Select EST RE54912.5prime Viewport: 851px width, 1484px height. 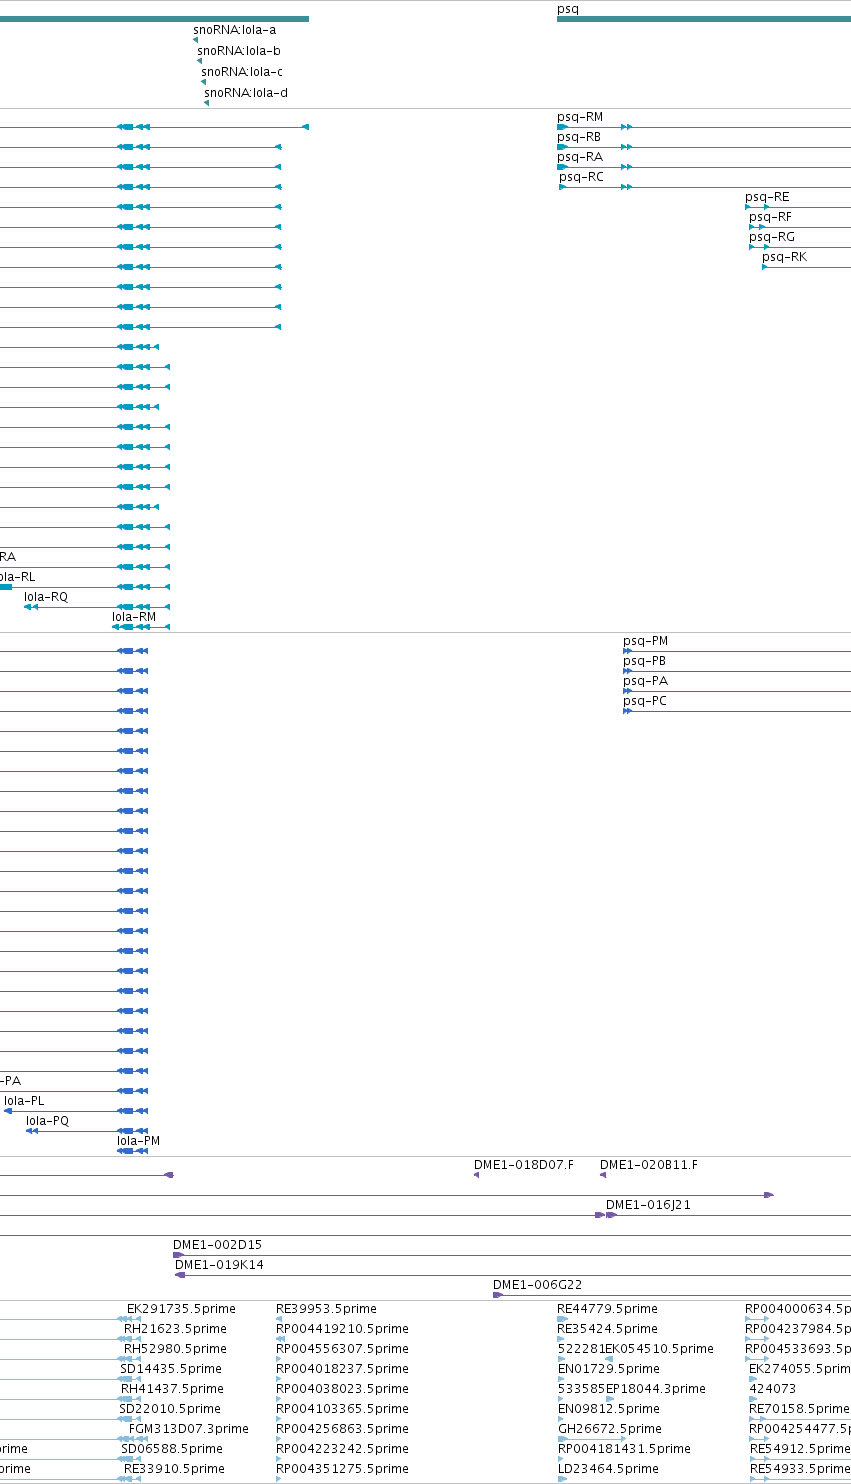(x=800, y=1449)
